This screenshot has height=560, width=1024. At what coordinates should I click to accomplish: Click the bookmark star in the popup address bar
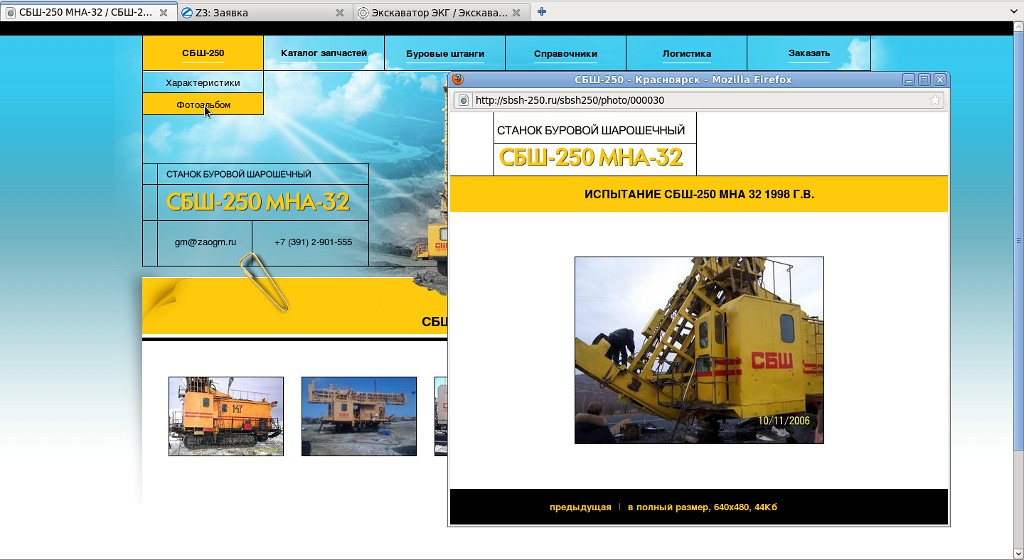point(935,100)
